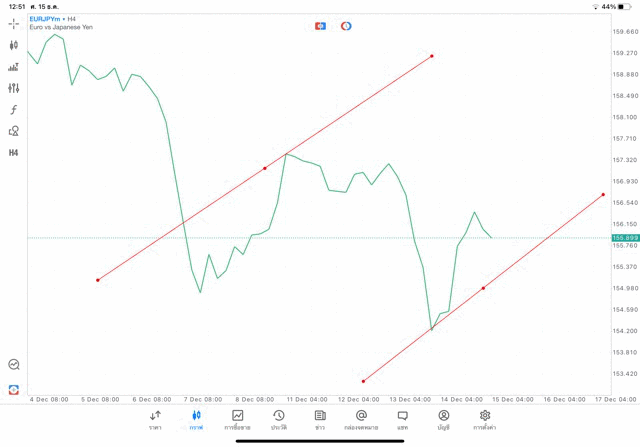The height and width of the screenshot is (447, 640).
Task: Open the กล่องจดหมาย (Mailbox) tab
Action: coord(361,419)
